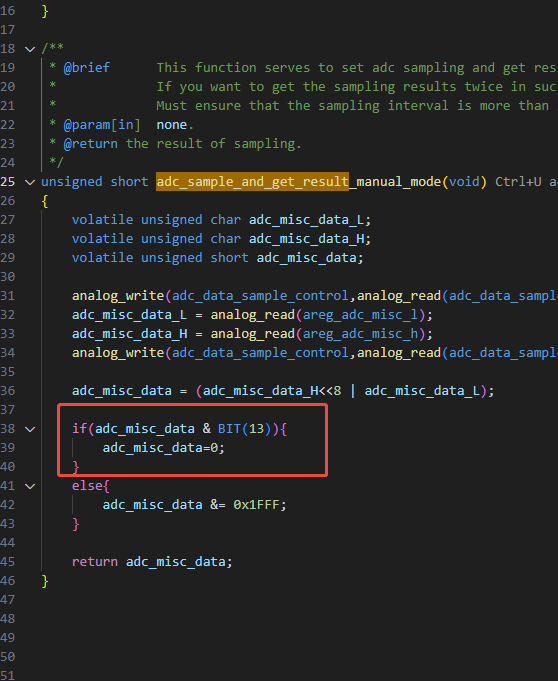Click line number 45 in the gutter
The width and height of the screenshot is (558, 681).
[8, 562]
